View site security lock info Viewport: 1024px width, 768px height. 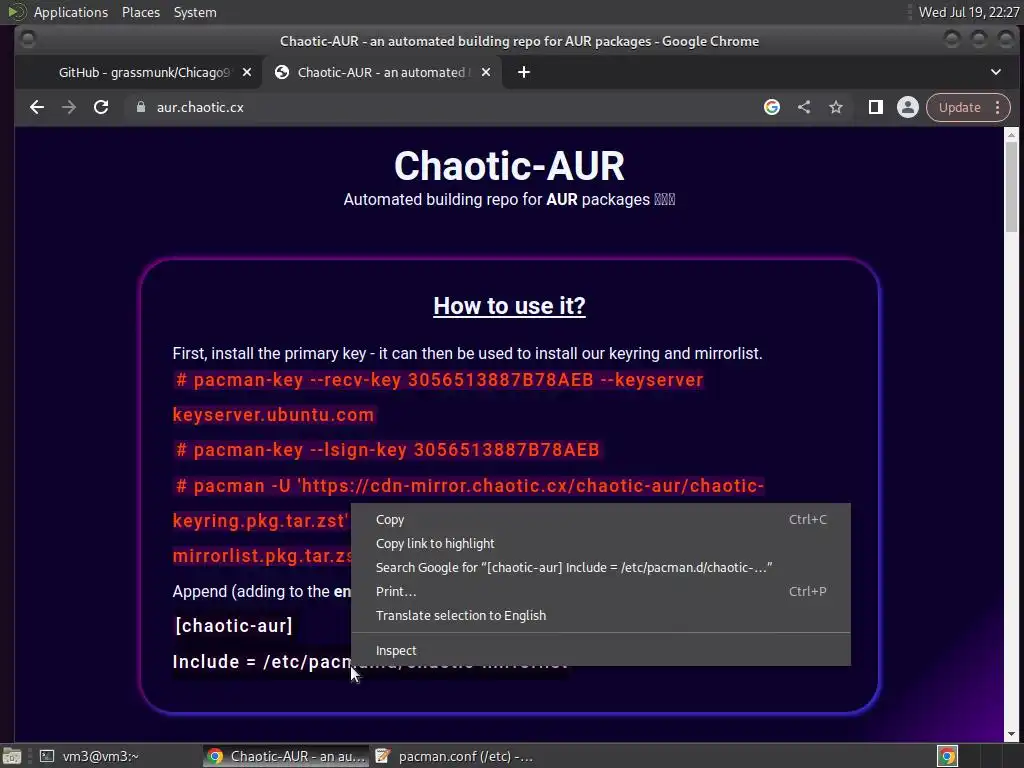click(140, 107)
